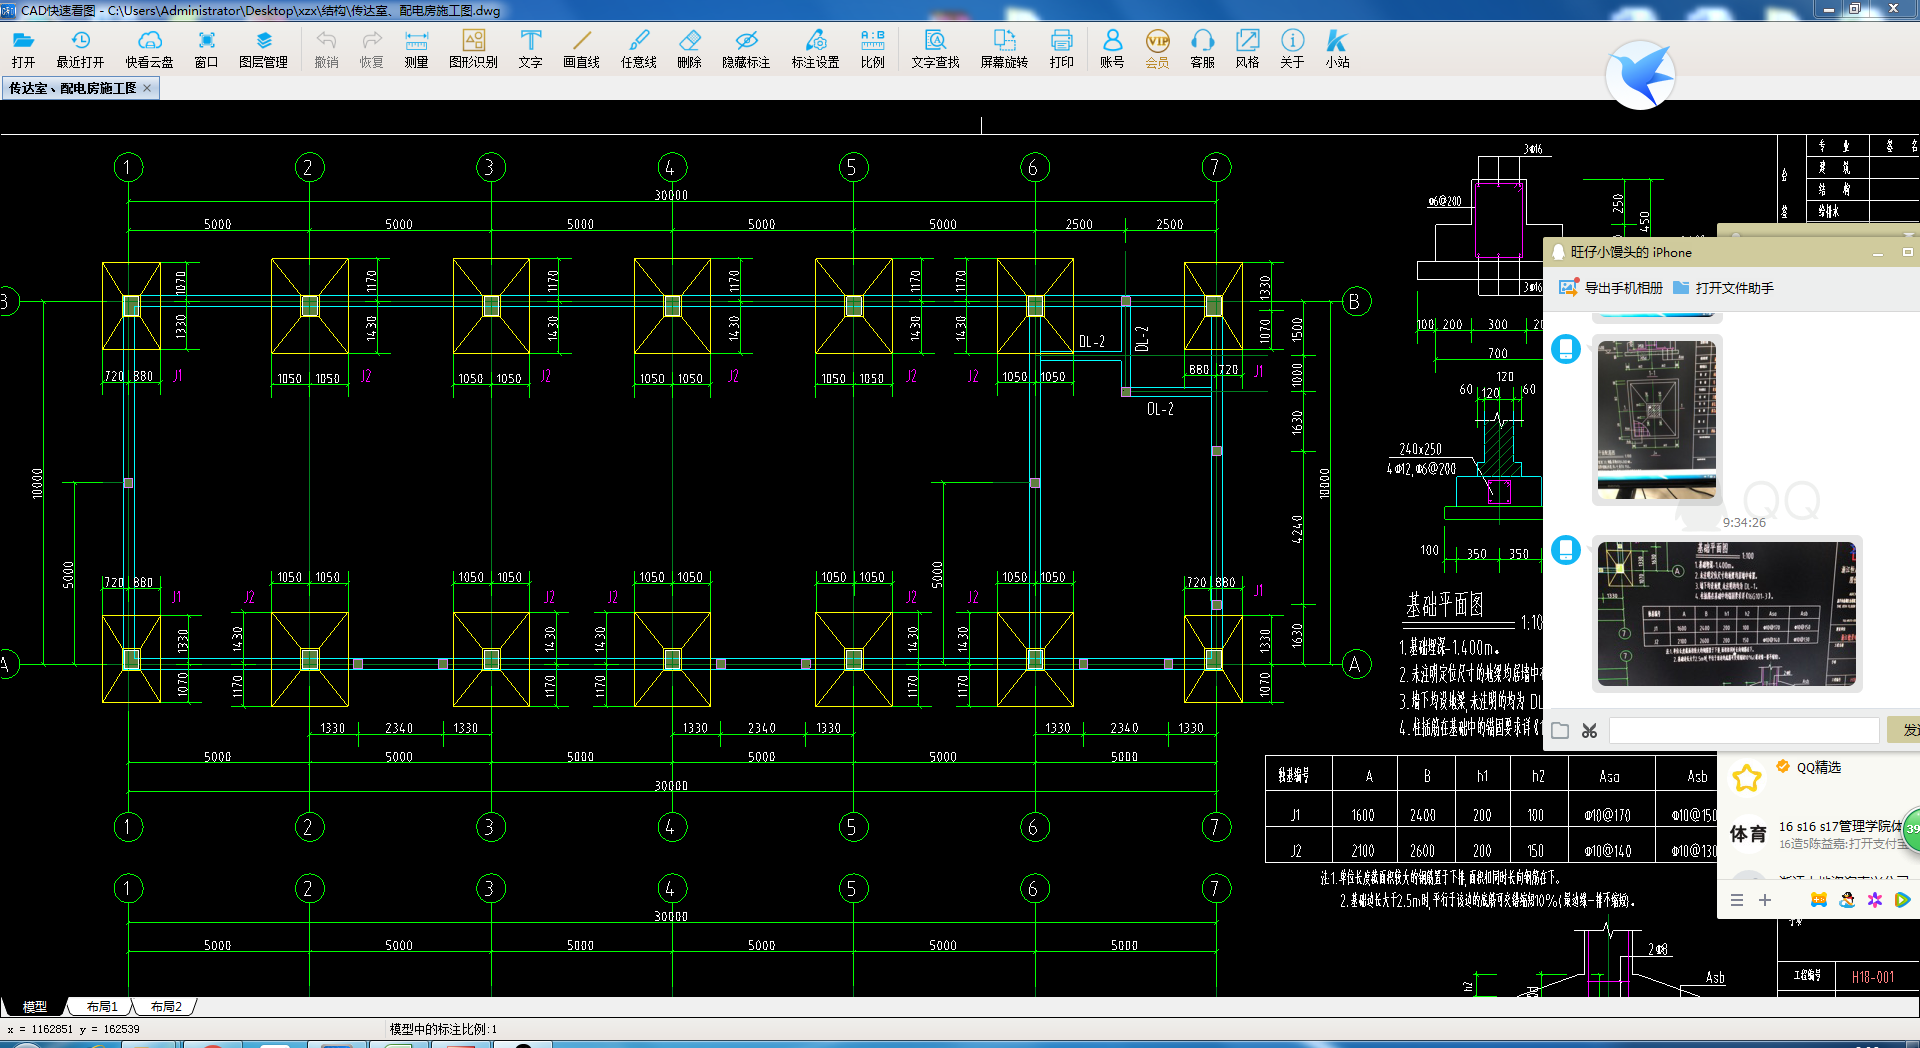The image size is (1920, 1048).
Task: Click the bird logo floating over the toolbar
Action: 1640,74
